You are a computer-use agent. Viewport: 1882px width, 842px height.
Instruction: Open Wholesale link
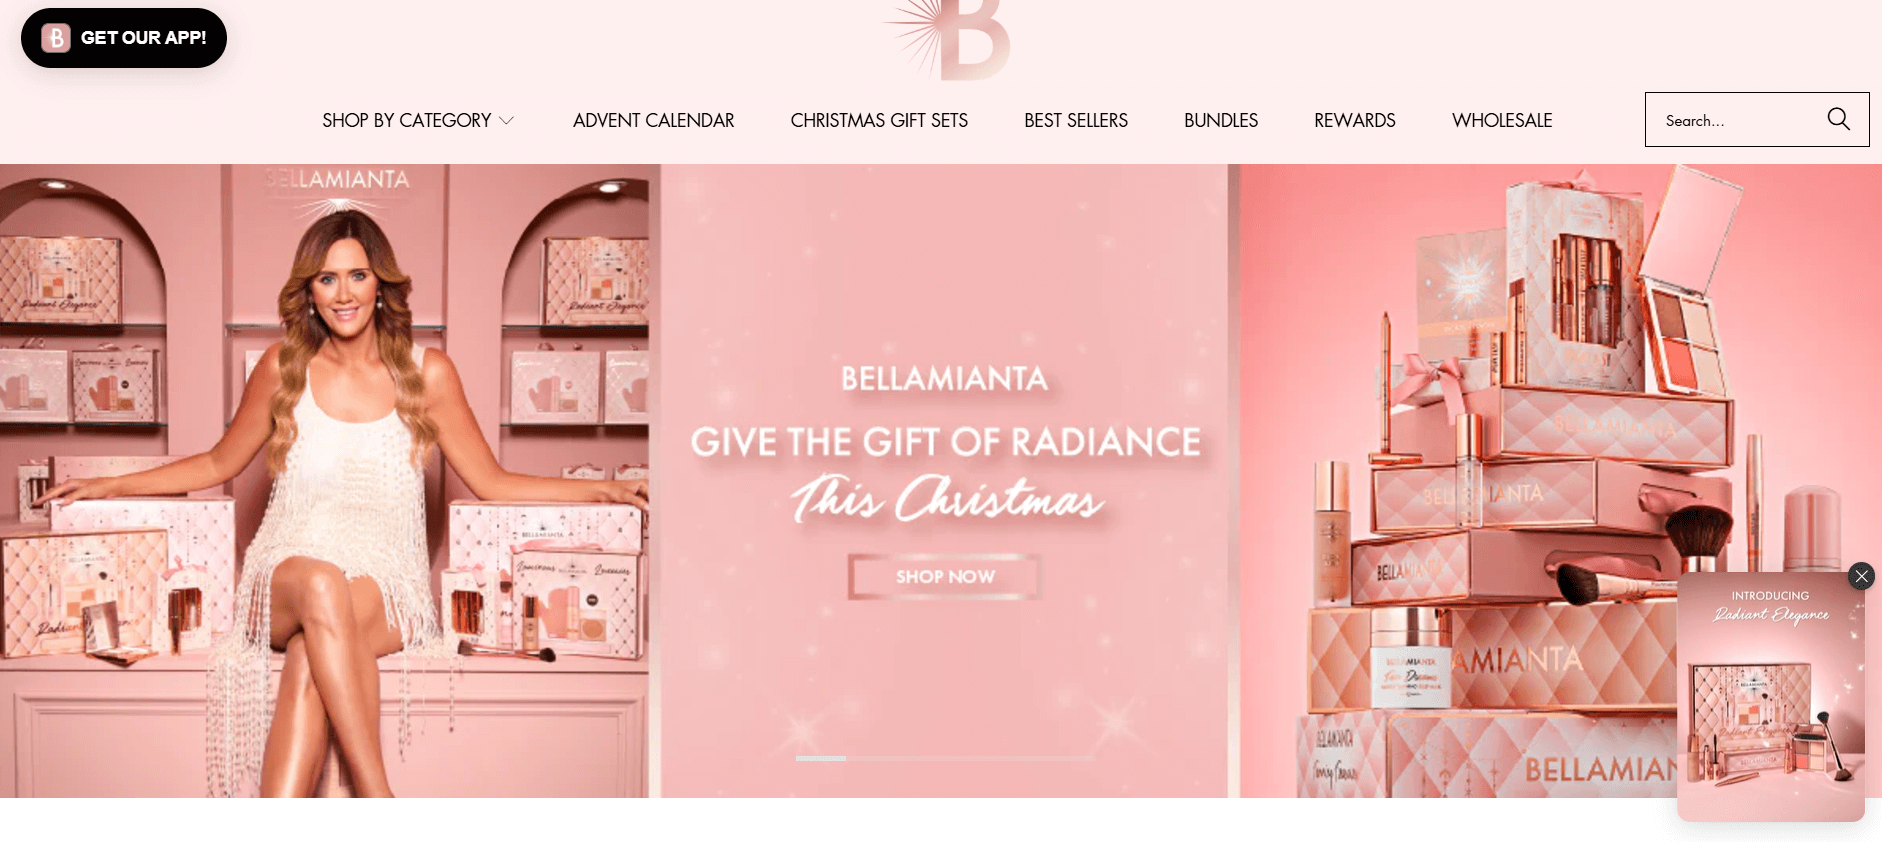[1502, 120]
